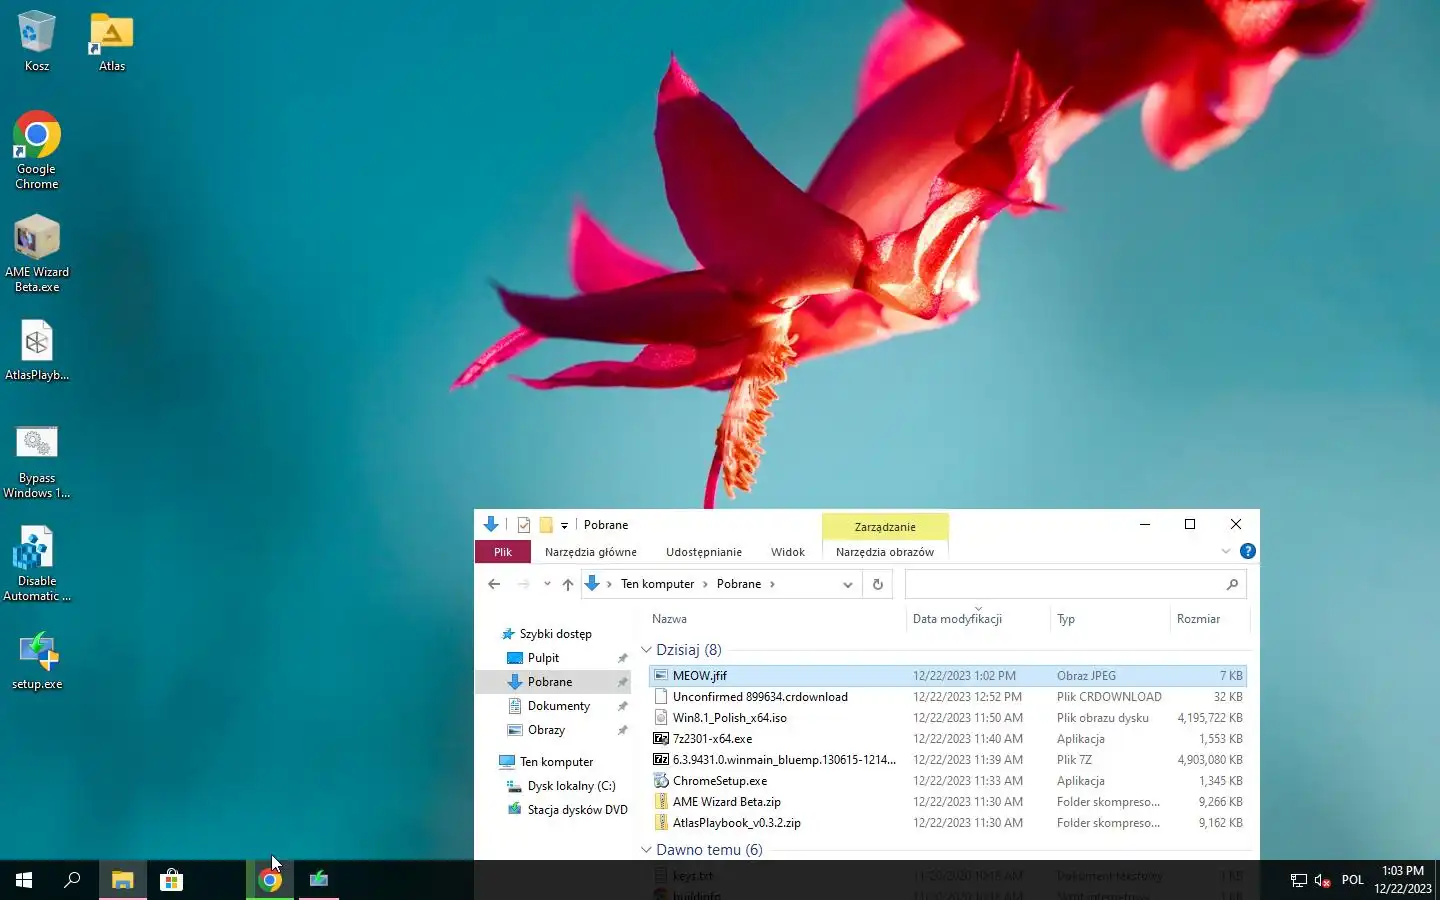Select Unconfirmed 899634.crdownload file
Viewport: 1440px width, 900px height.
tap(948, 697)
